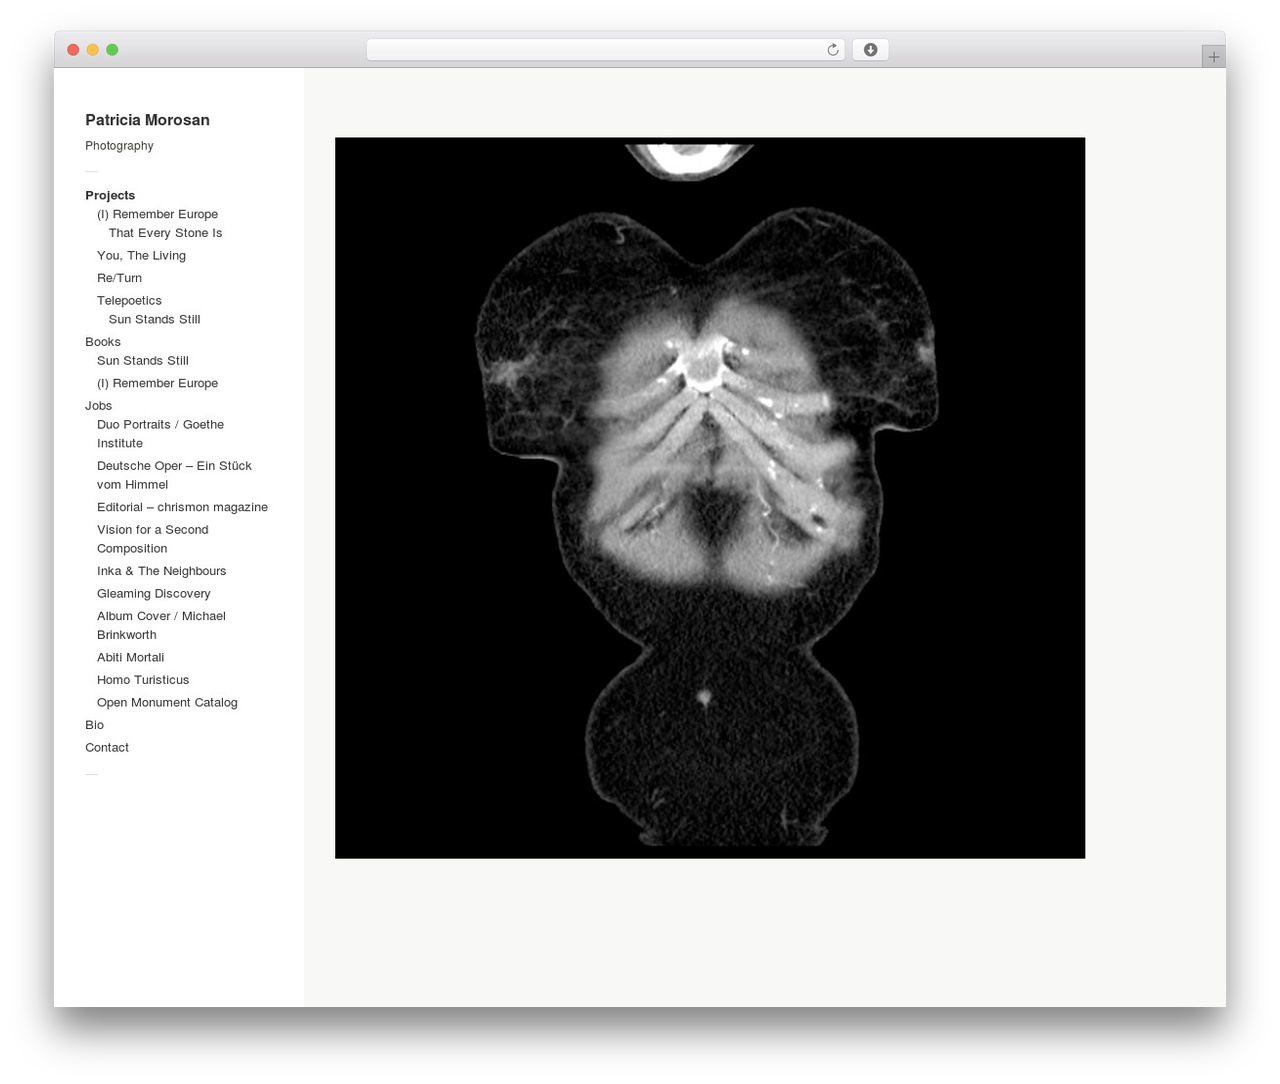Image resolution: width=1280 pixels, height=1084 pixels.
Task: Open the Homo Turisticus job
Action: pos(143,680)
